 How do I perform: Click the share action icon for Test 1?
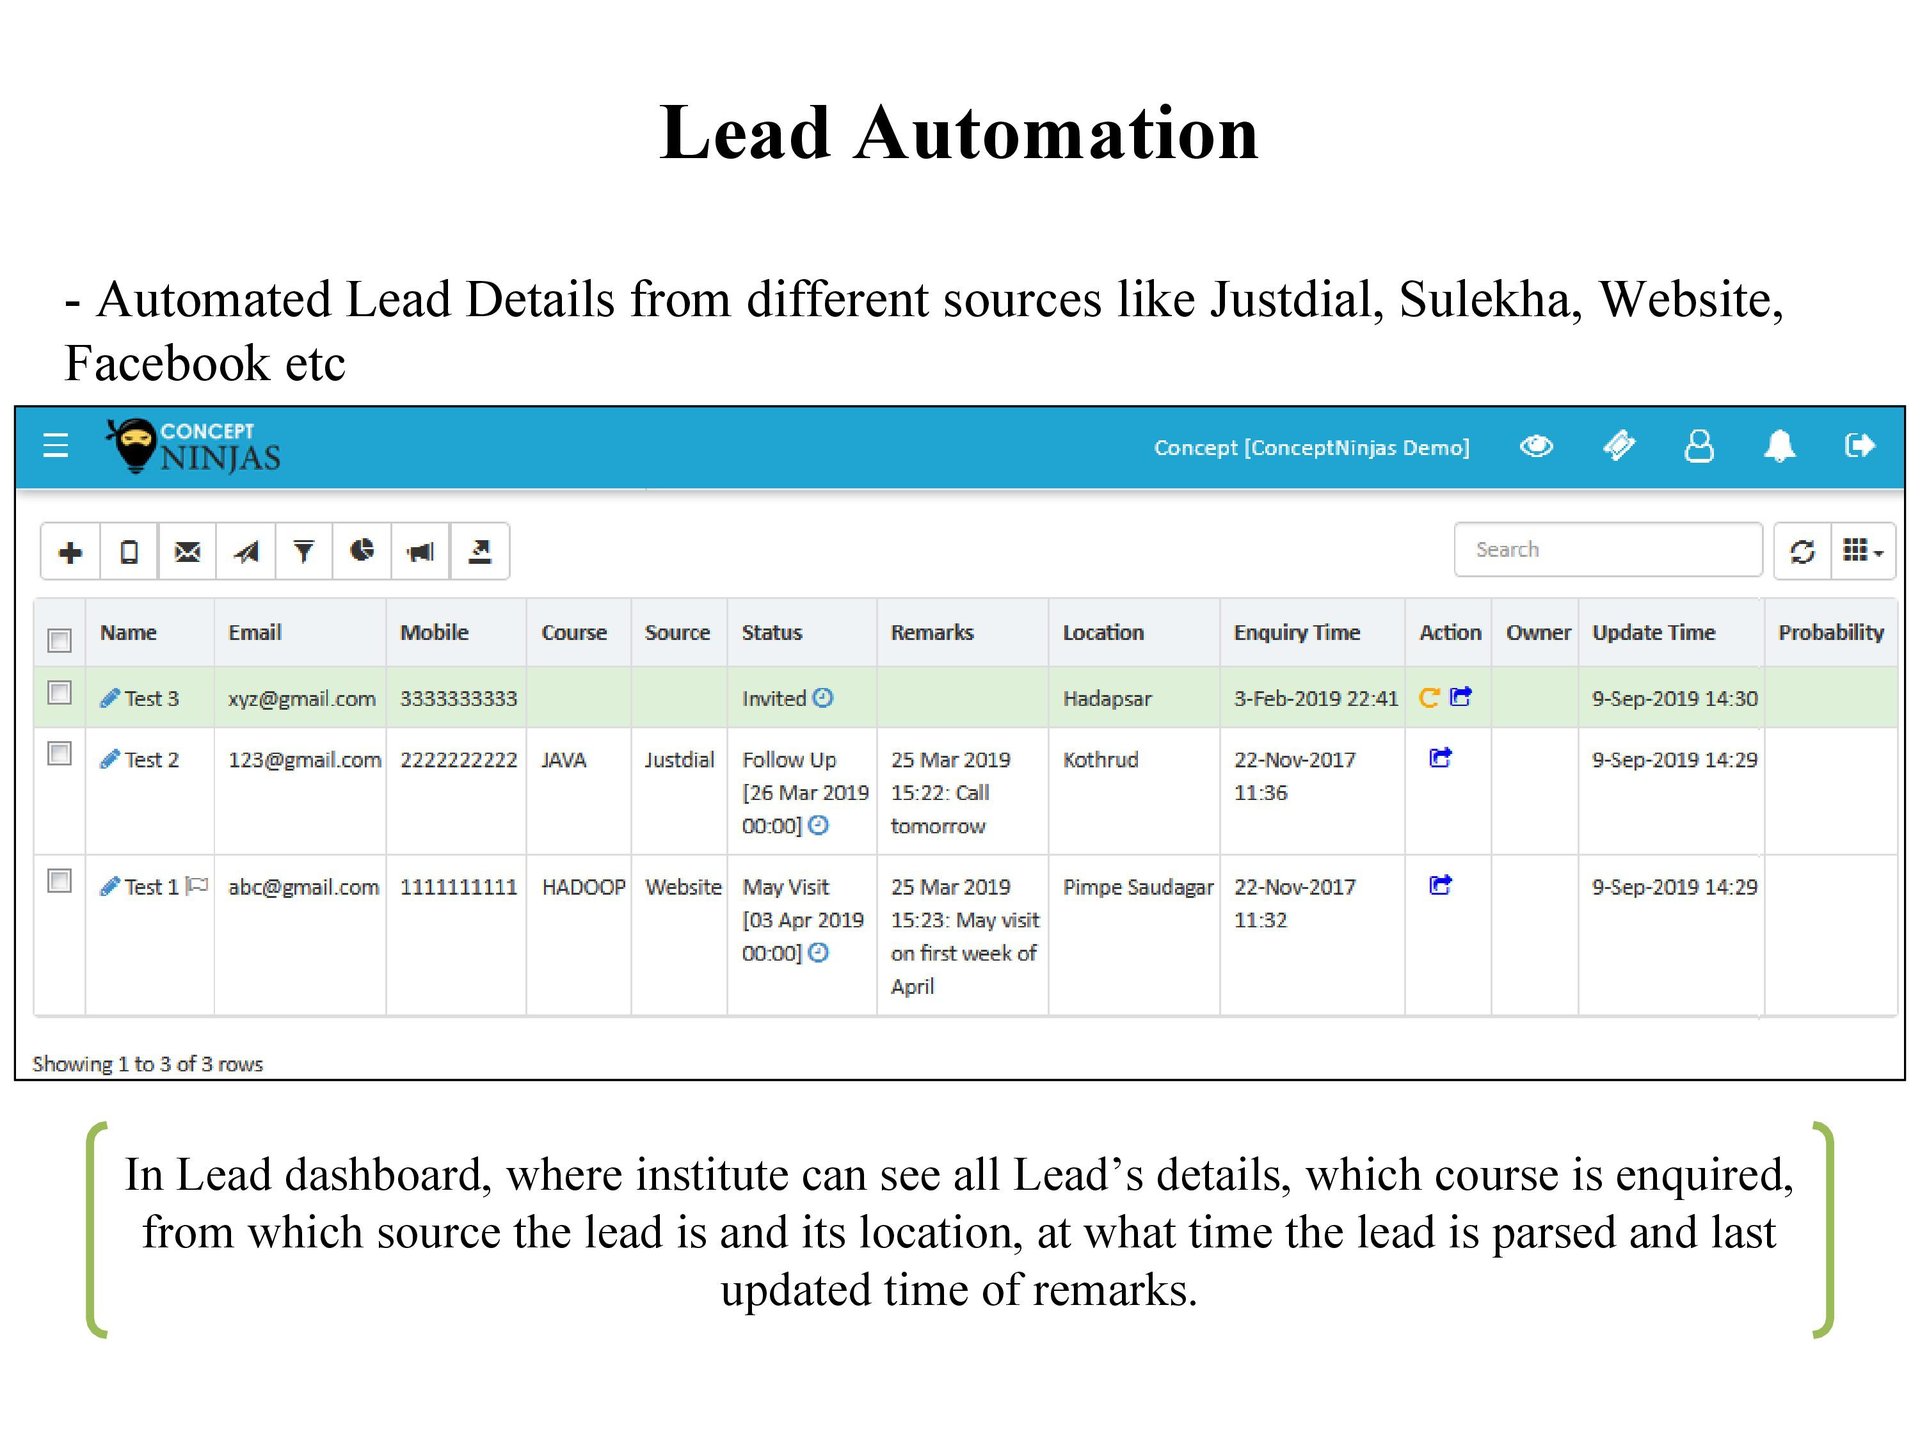pos(1440,885)
